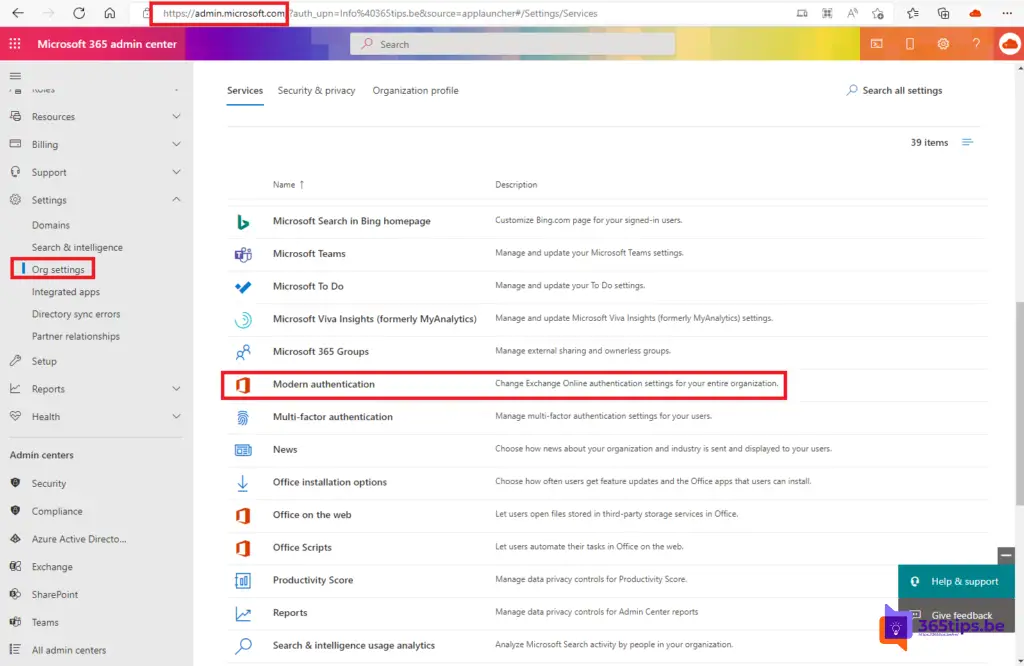
Task: Click the Multi-factor authentication fingerprint icon
Action: [x=243, y=417]
